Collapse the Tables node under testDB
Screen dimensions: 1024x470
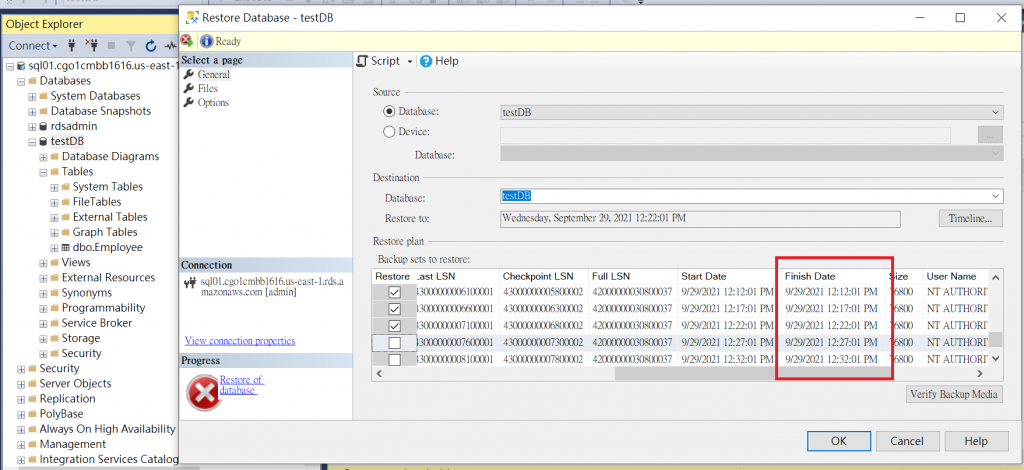pyautogui.click(x=44, y=172)
